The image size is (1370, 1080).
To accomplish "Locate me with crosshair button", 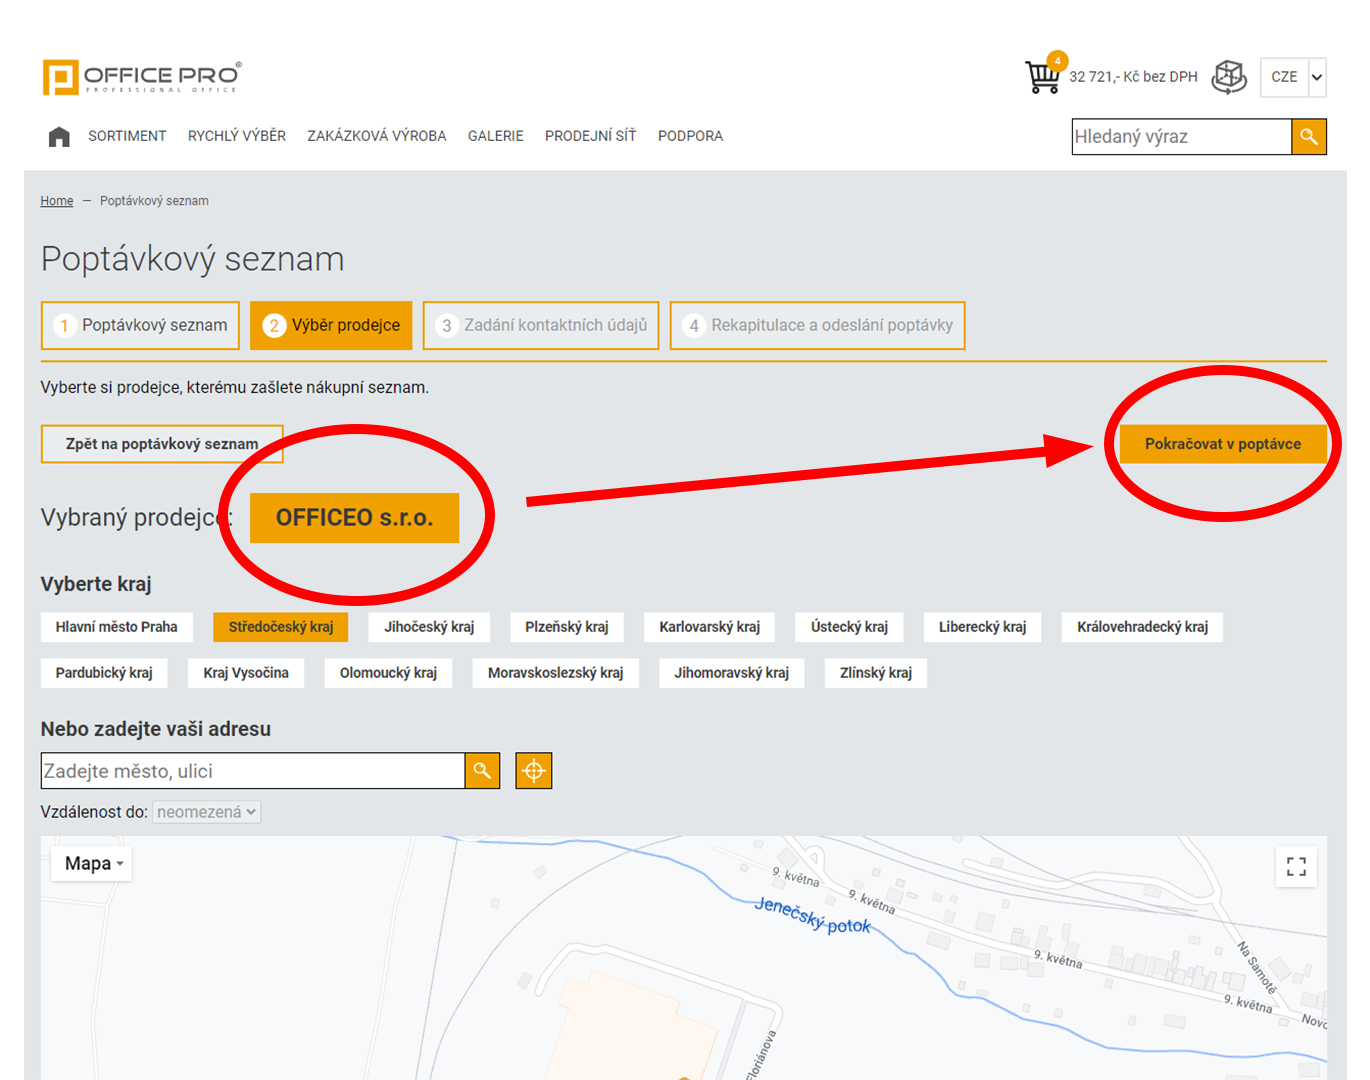I will [x=534, y=771].
